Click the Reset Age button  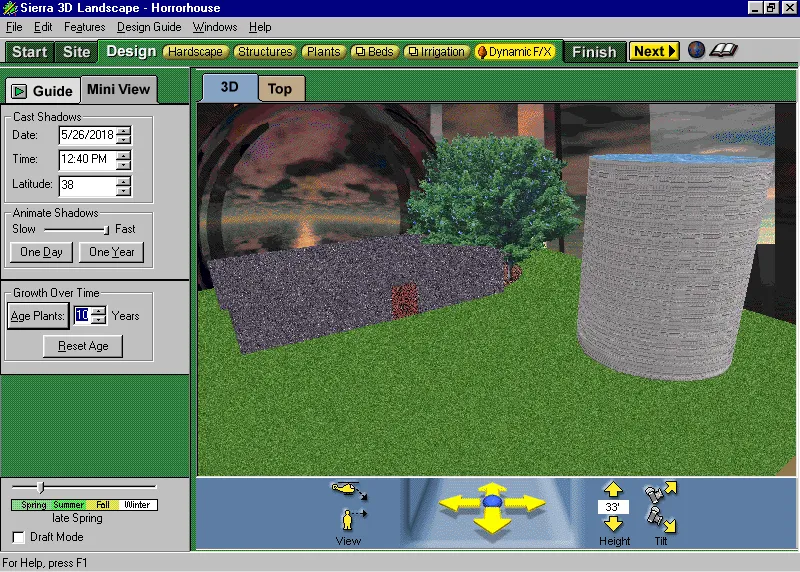coord(83,346)
